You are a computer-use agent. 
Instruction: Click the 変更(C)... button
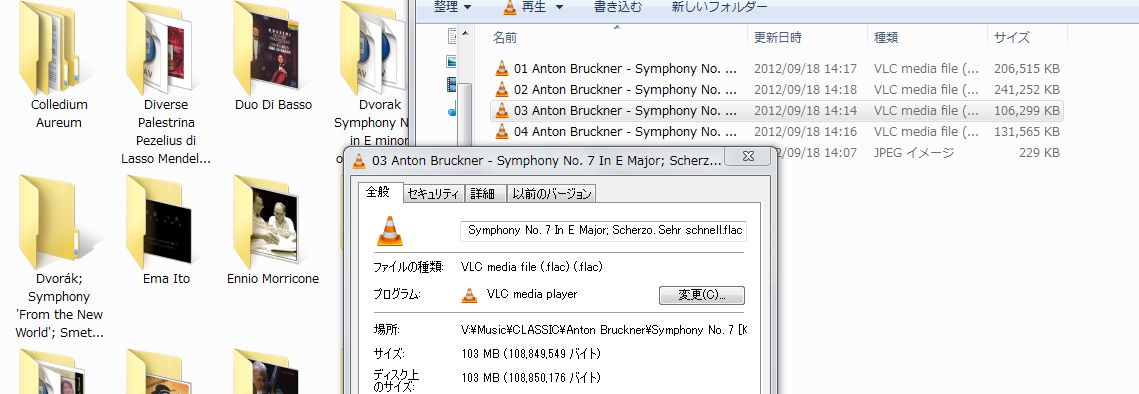[702, 295]
